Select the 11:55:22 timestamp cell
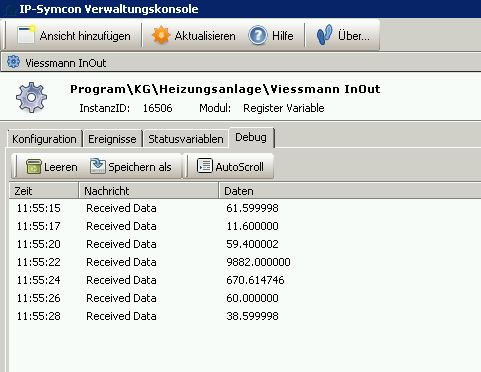This screenshot has height=372, width=481. click(x=39, y=262)
